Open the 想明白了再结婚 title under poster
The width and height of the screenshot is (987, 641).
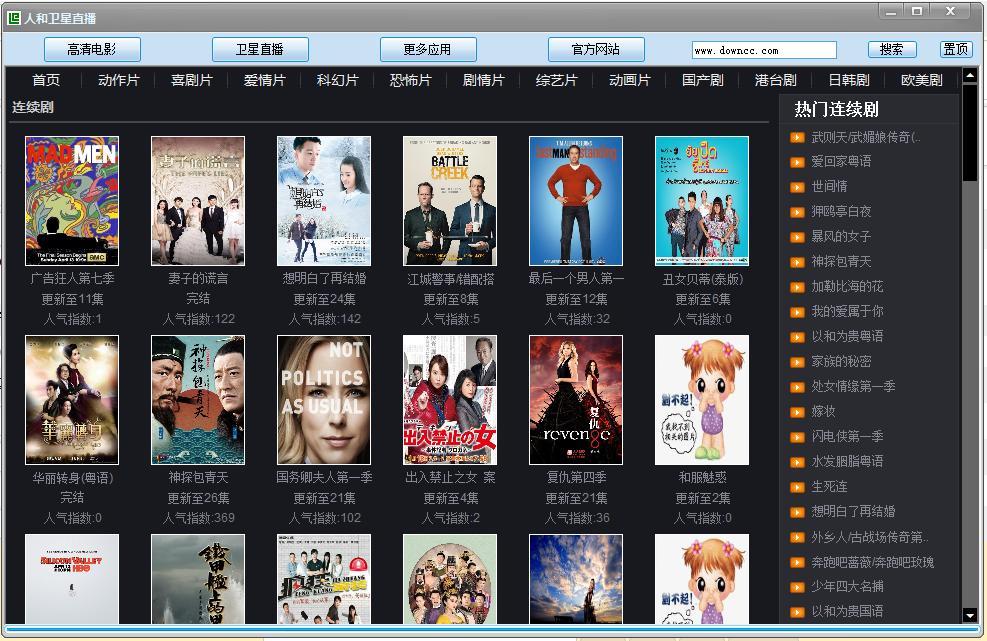pos(324,278)
